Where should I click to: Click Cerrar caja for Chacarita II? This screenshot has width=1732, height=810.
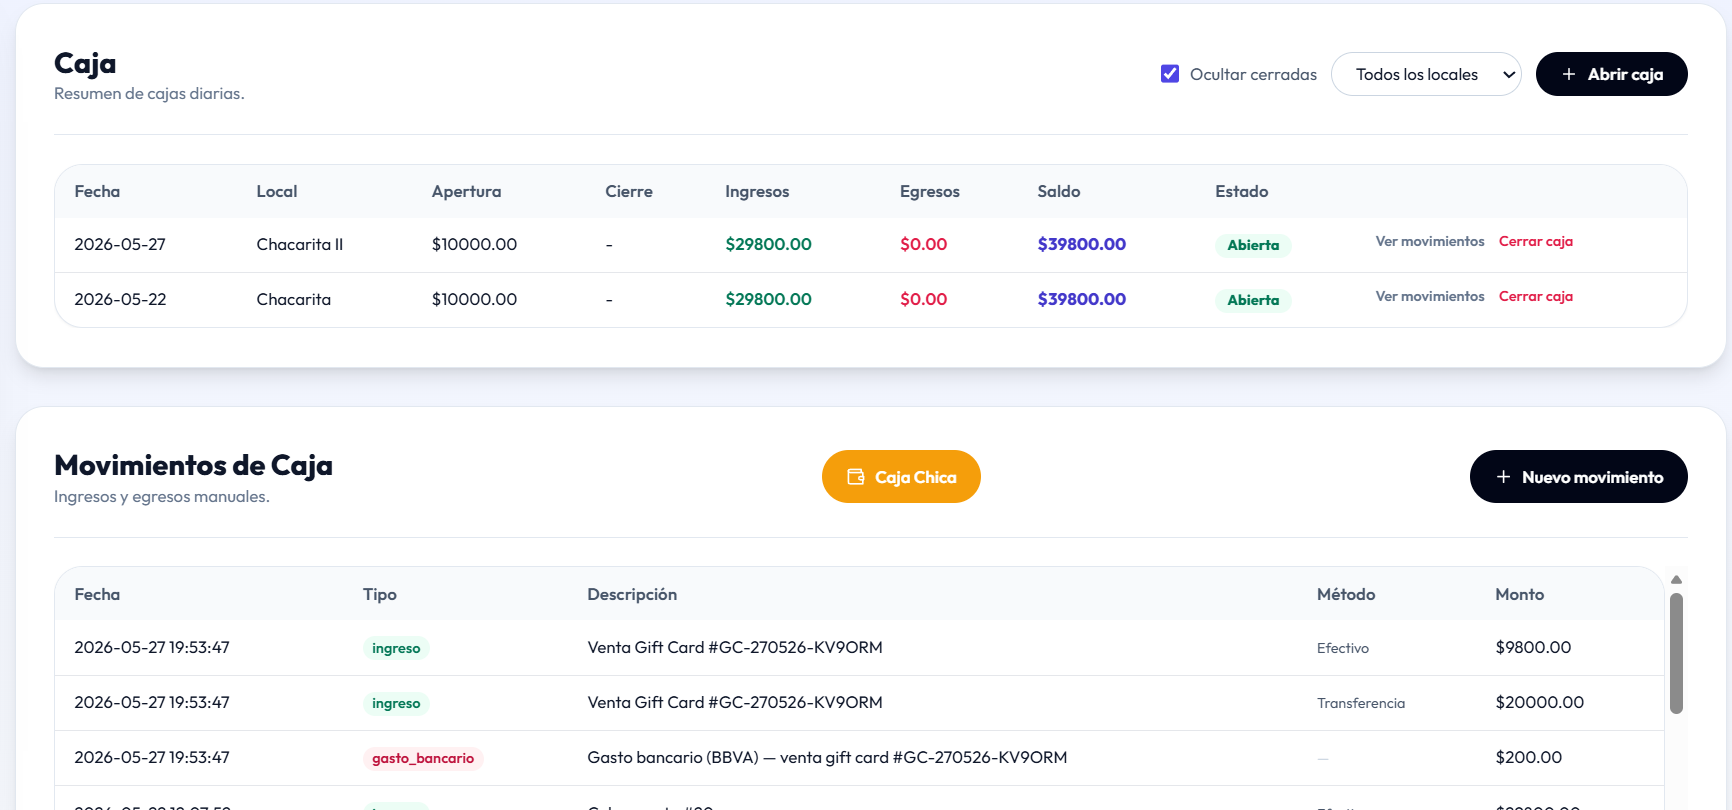(1536, 241)
